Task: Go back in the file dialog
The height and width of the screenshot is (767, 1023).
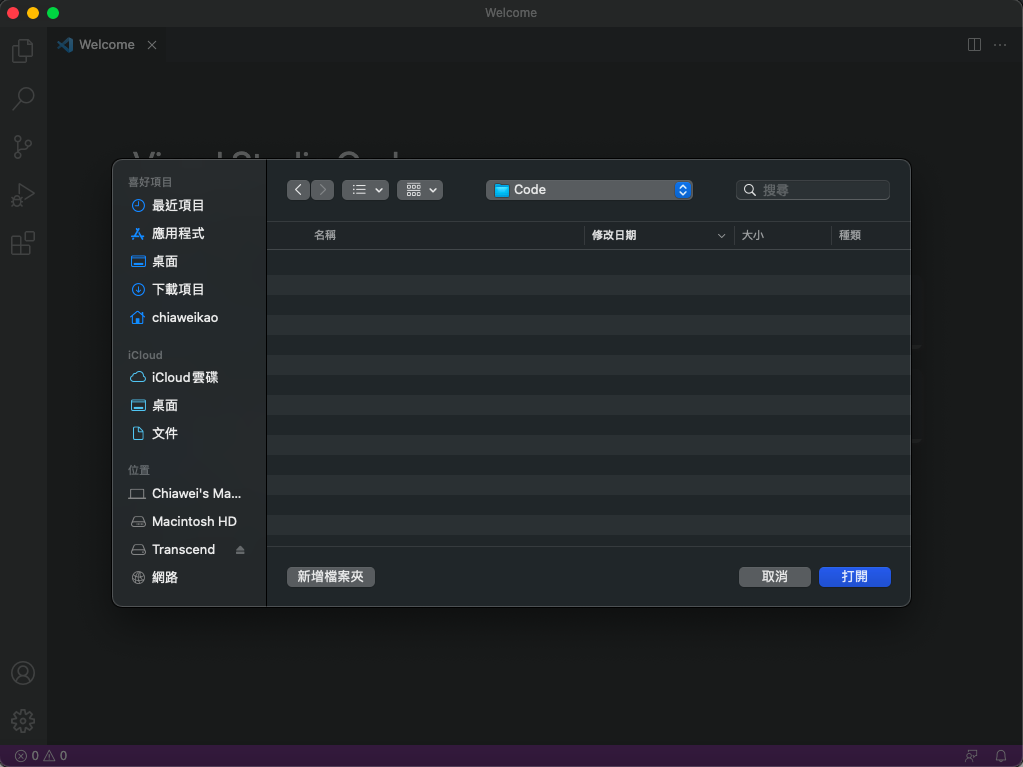Action: [x=298, y=190]
